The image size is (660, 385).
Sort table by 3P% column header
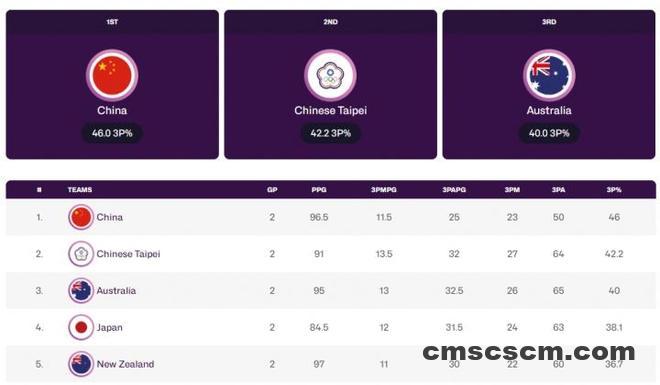pyautogui.click(x=614, y=190)
